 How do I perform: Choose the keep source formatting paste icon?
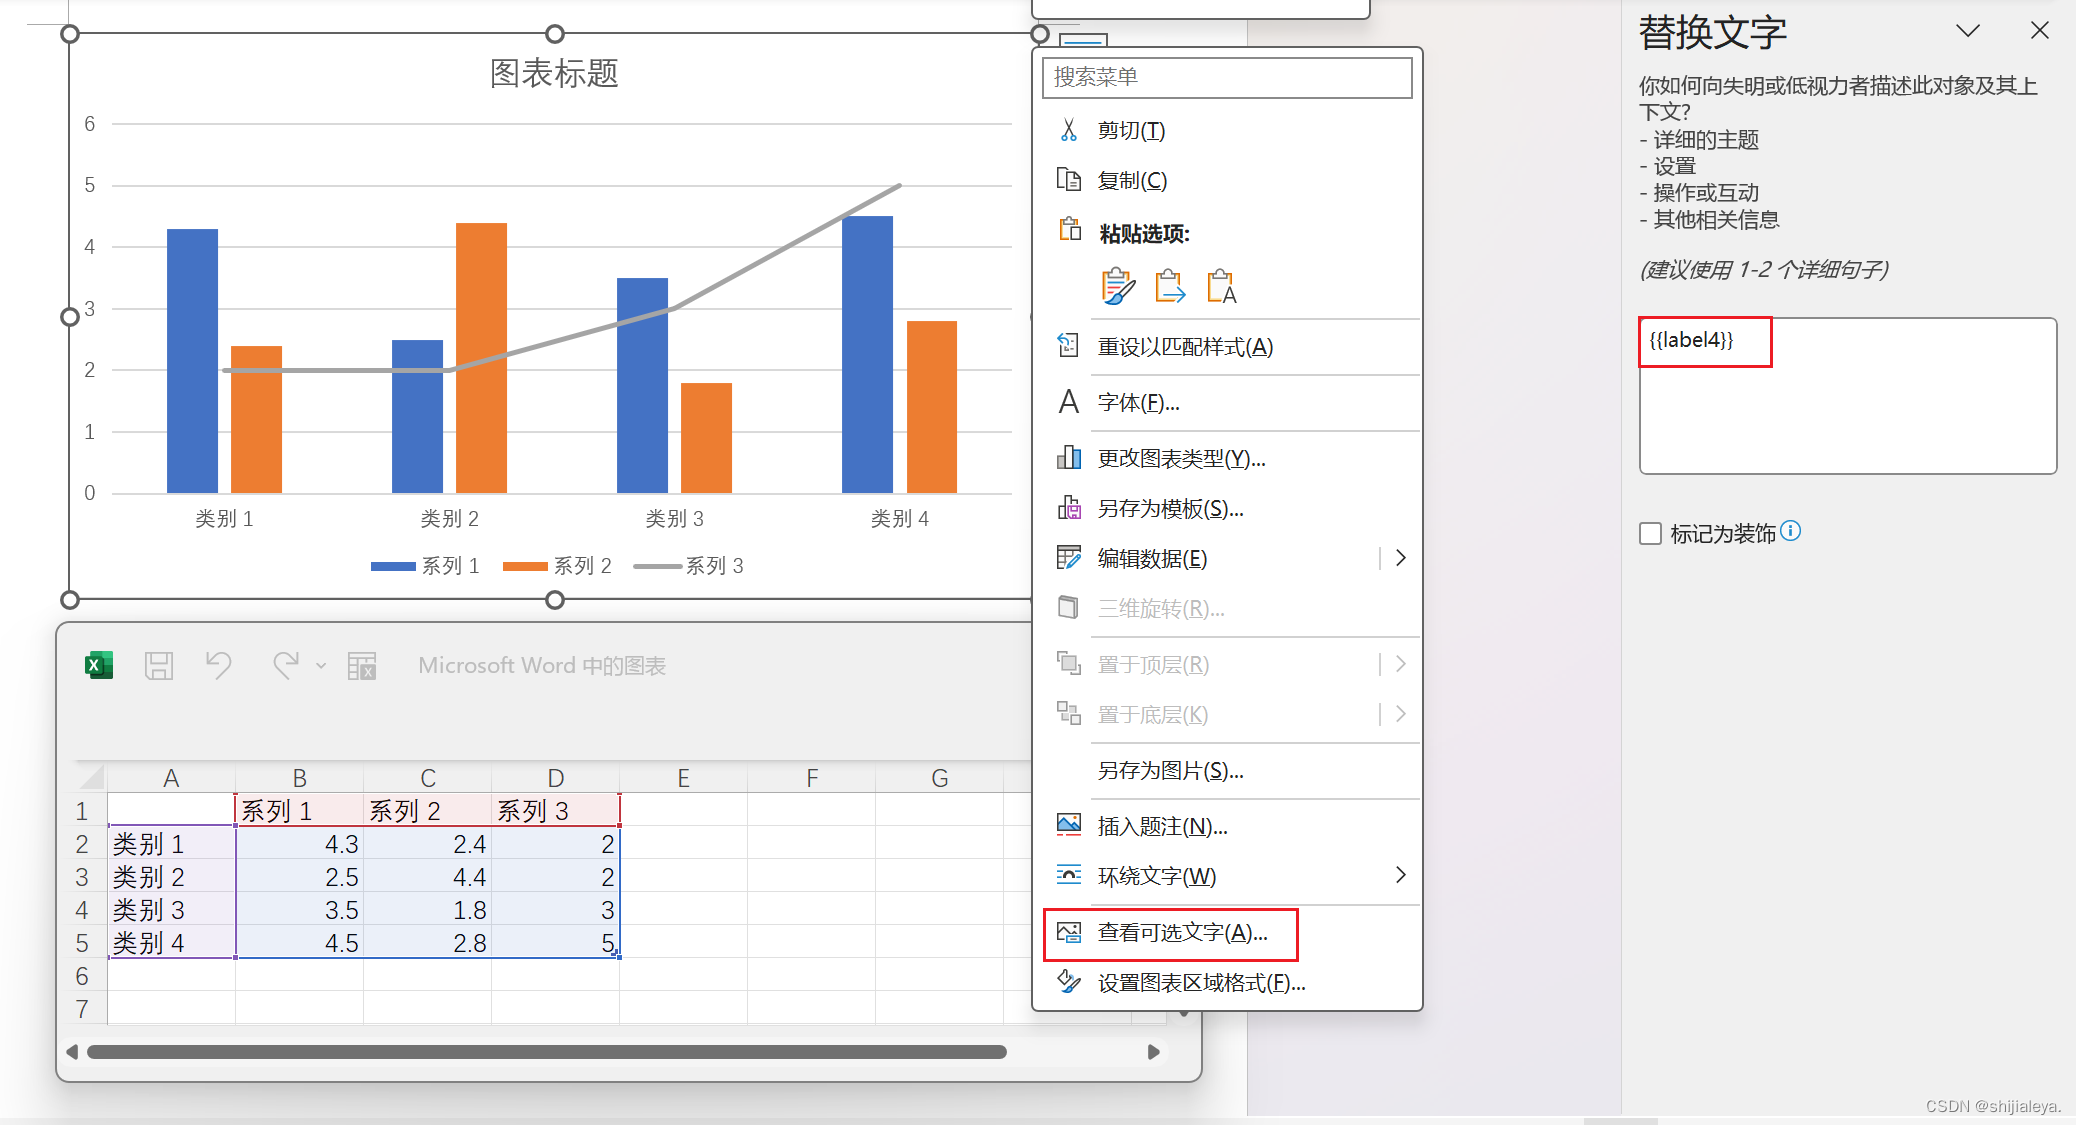click(x=1117, y=286)
